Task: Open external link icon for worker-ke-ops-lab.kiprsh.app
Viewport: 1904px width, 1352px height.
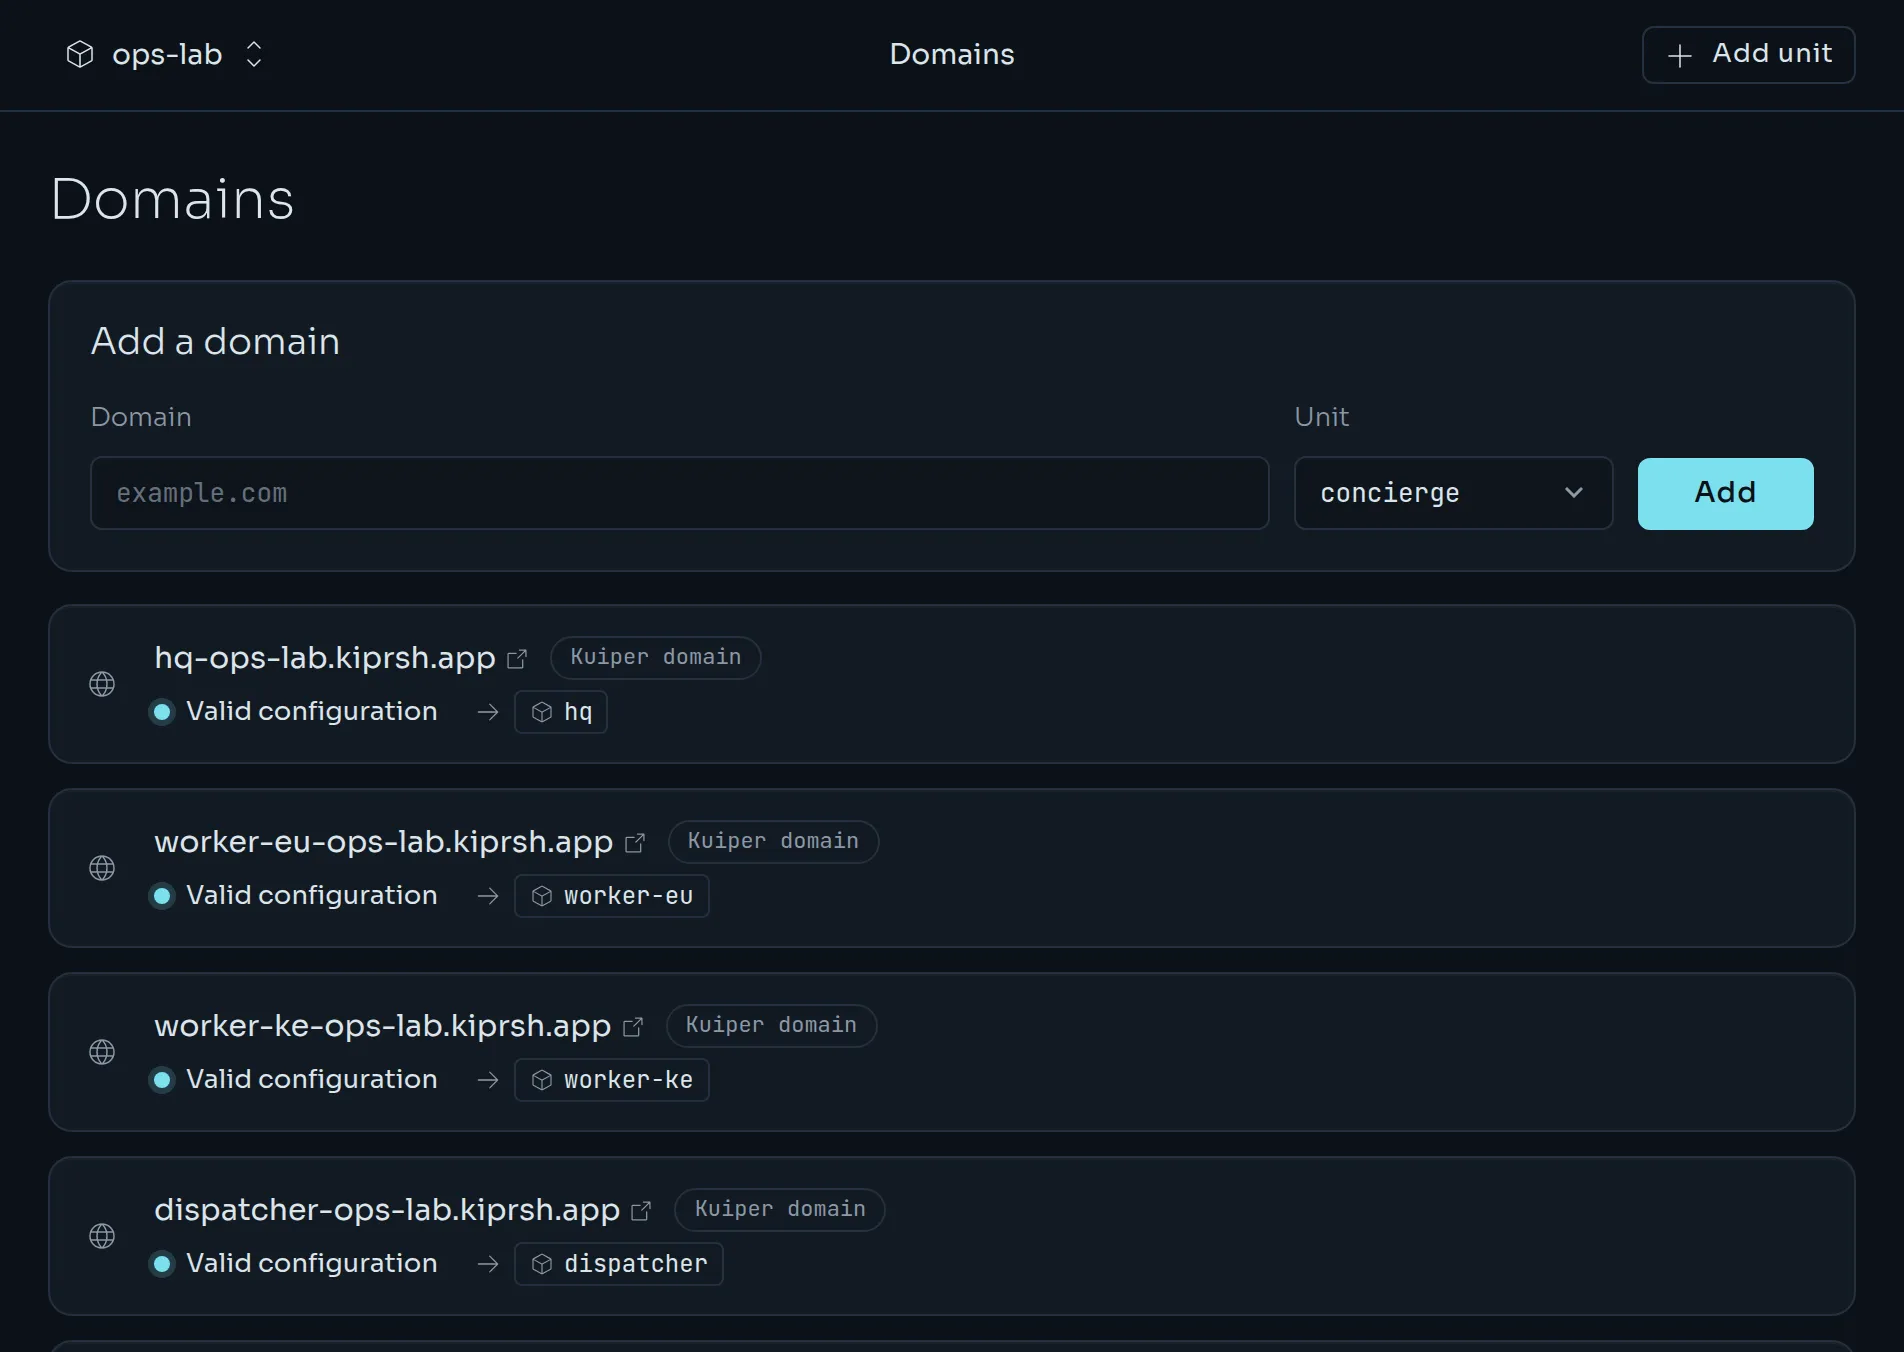Action: click(x=633, y=1027)
